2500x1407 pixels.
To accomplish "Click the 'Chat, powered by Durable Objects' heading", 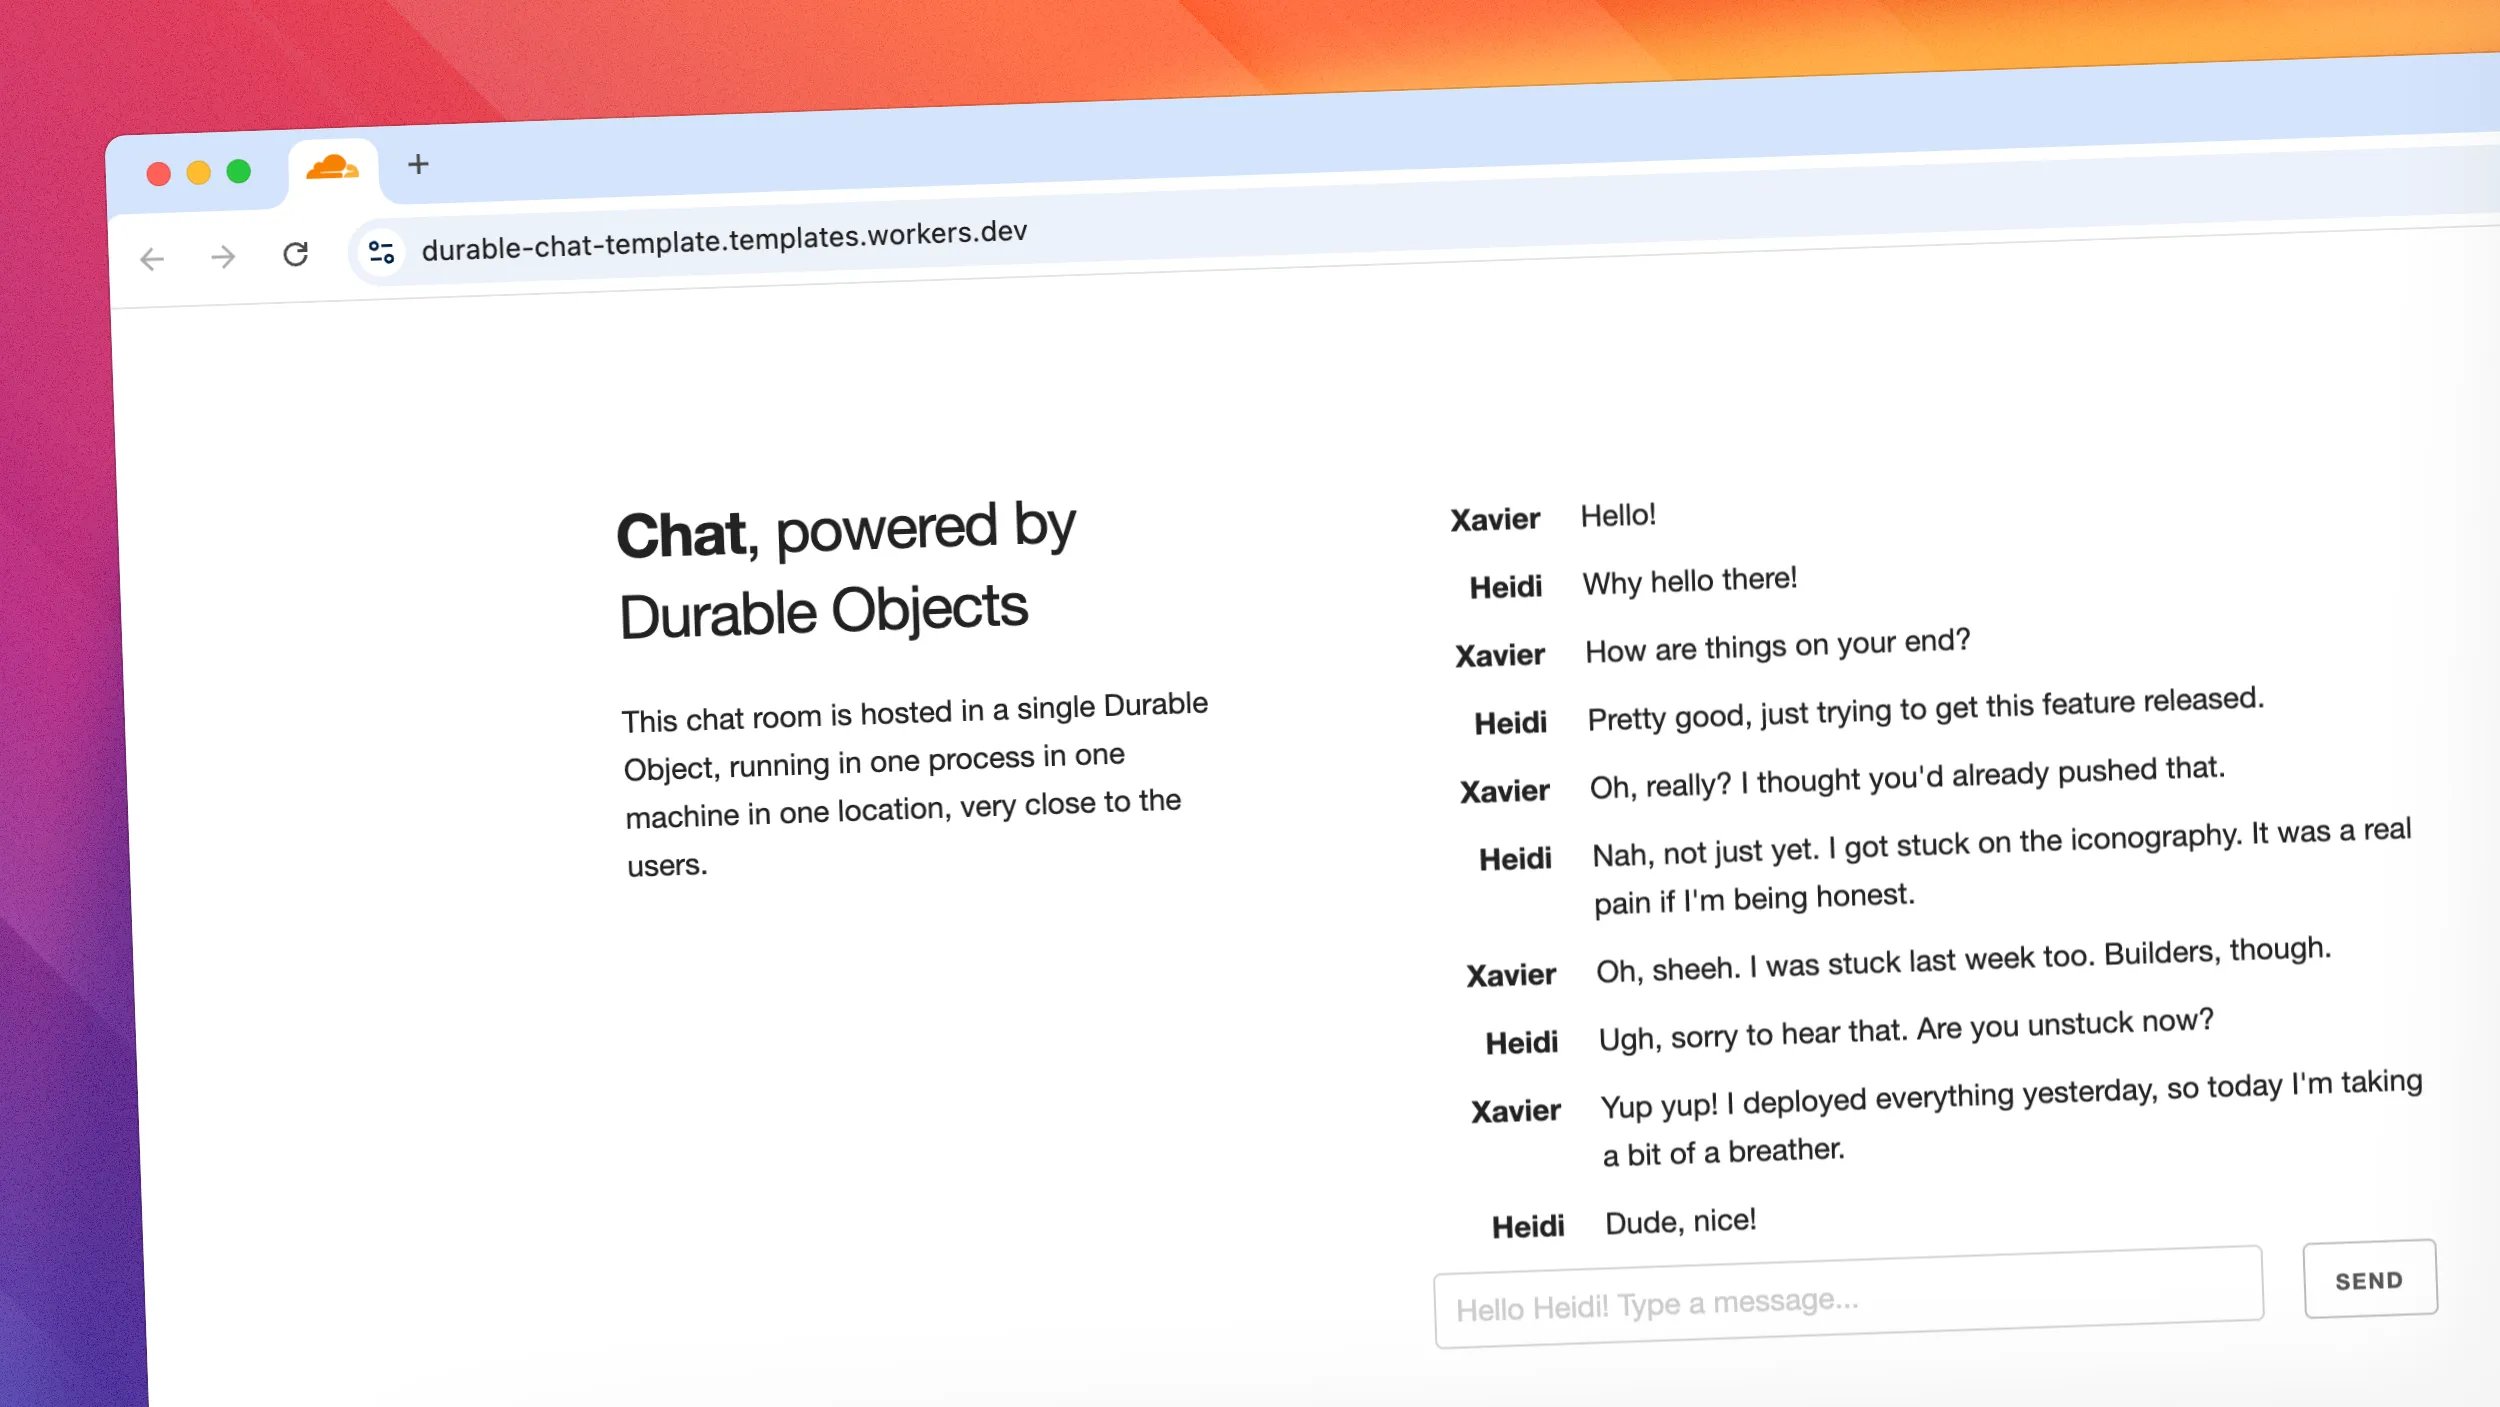I will coord(846,571).
